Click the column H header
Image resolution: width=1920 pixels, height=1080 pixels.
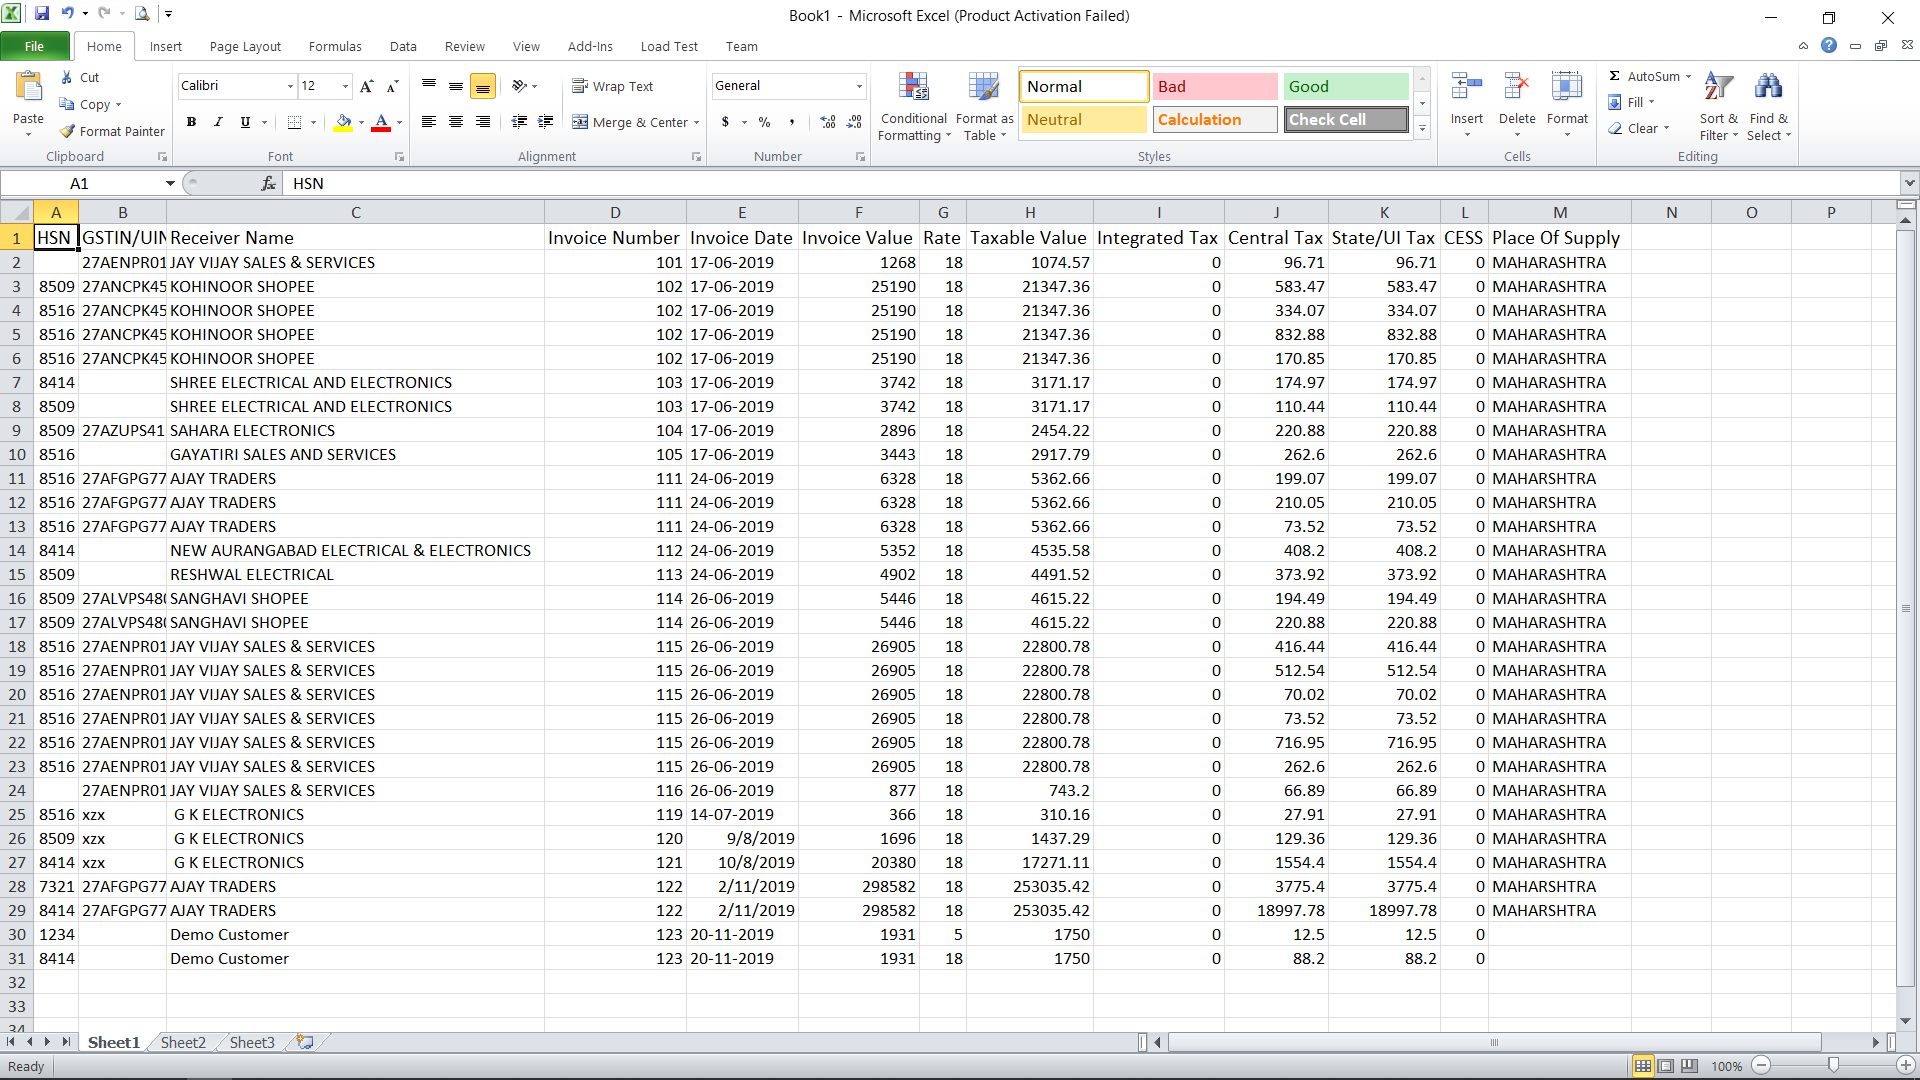(1029, 212)
